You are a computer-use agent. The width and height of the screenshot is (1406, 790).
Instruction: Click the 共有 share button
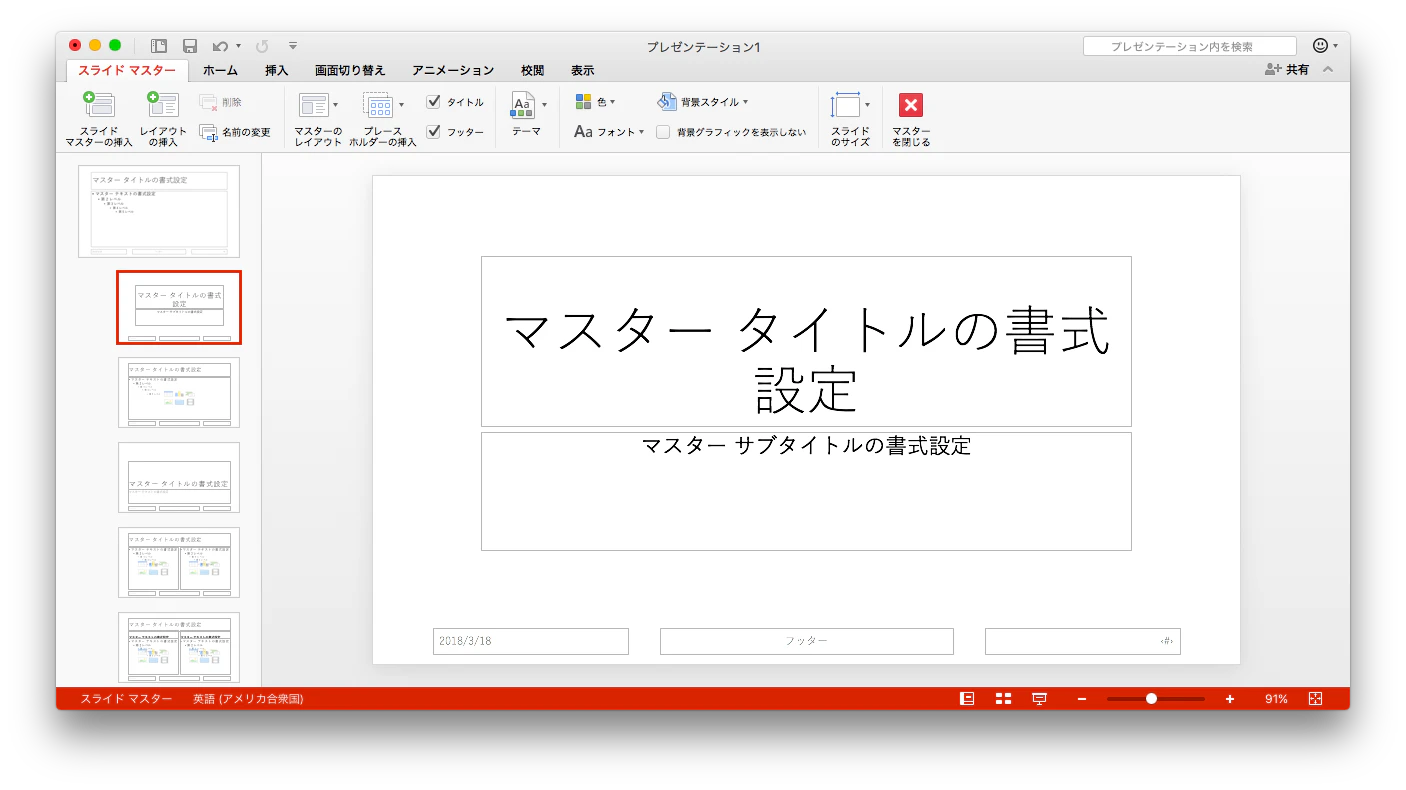coord(1287,70)
